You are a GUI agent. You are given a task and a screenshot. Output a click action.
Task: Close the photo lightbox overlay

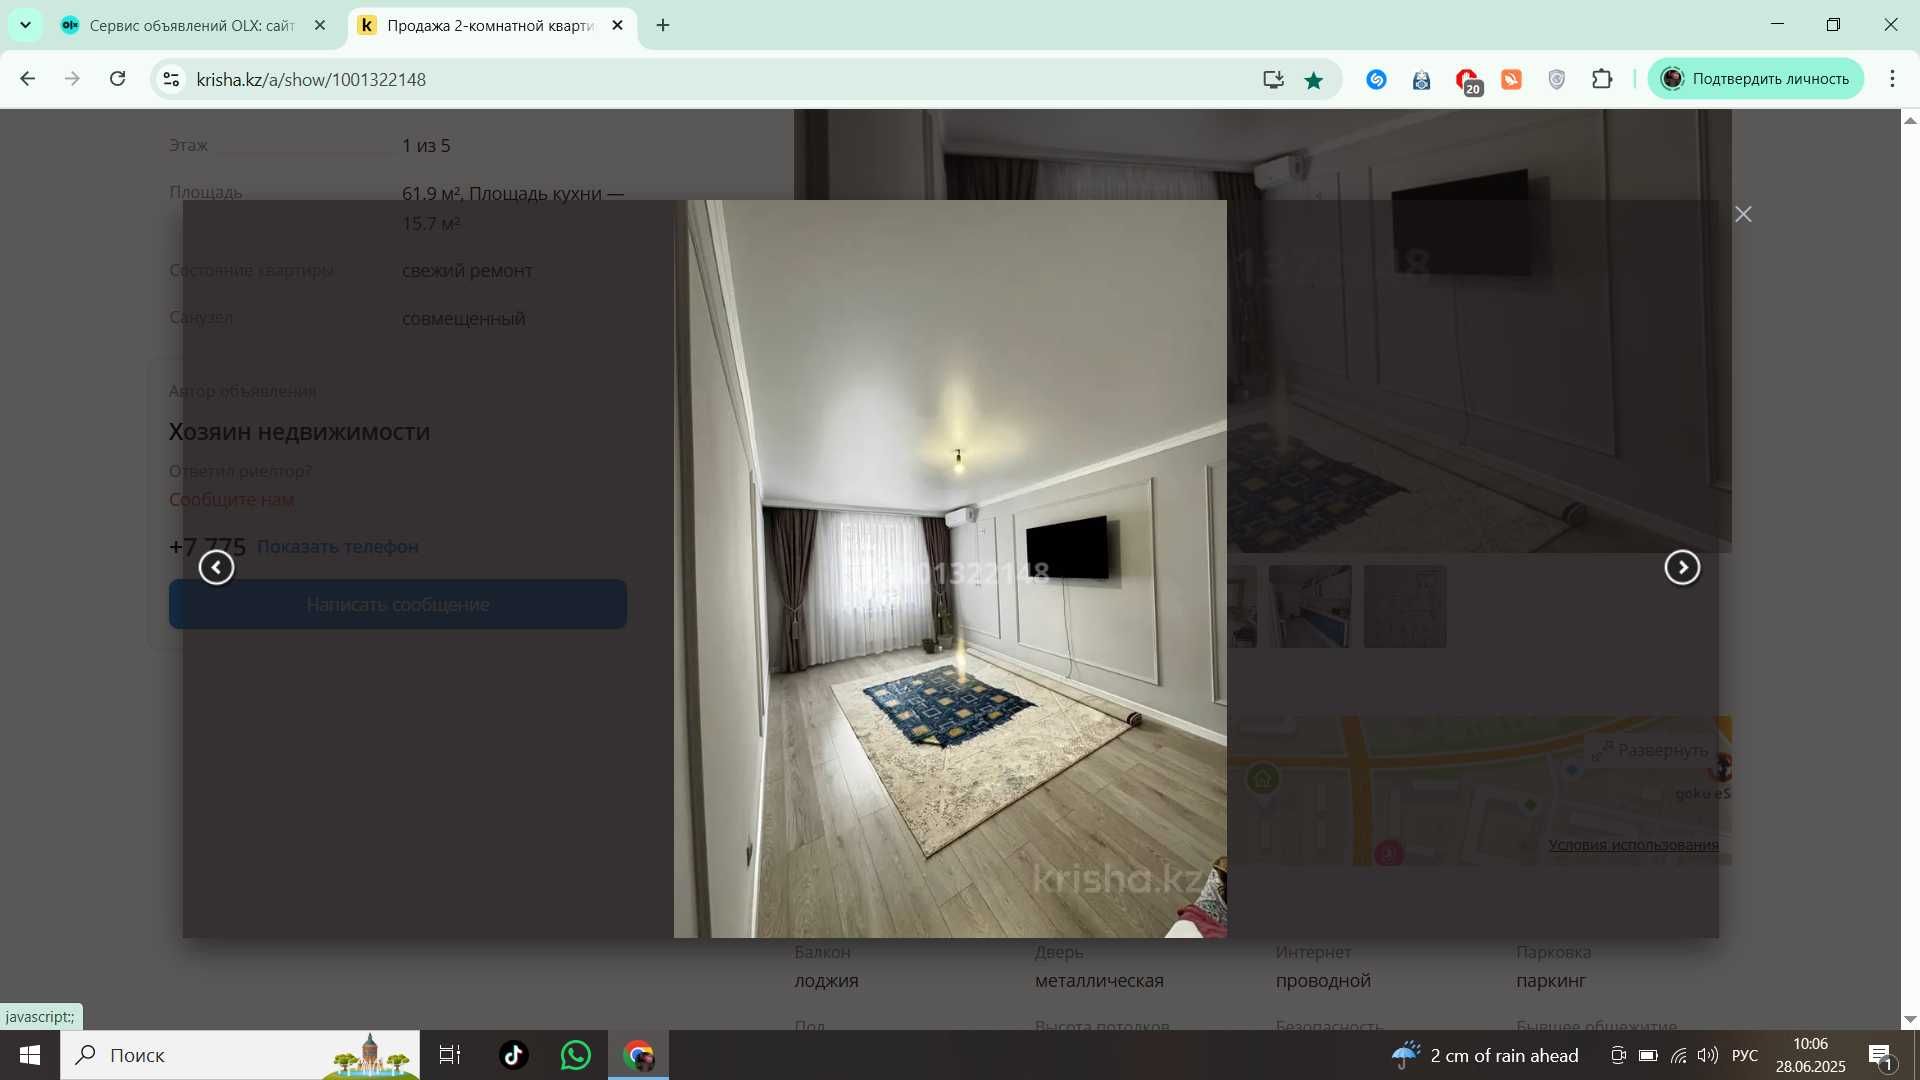[1743, 214]
